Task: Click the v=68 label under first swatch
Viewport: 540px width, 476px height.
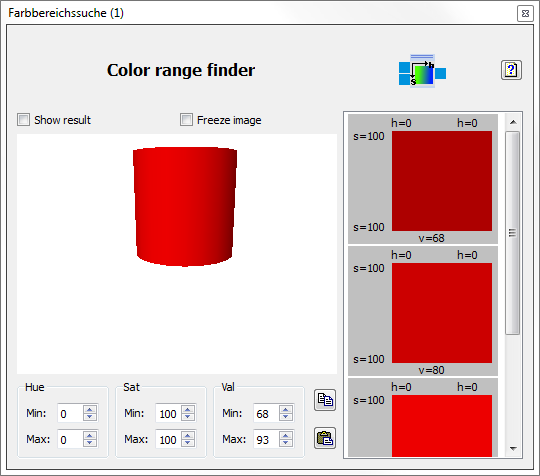Action: coord(431,238)
